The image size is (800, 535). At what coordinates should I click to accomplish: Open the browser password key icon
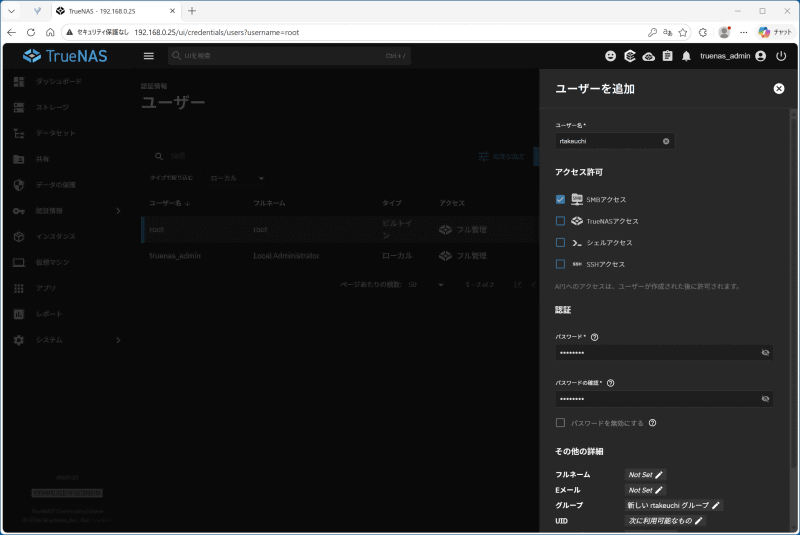point(652,32)
